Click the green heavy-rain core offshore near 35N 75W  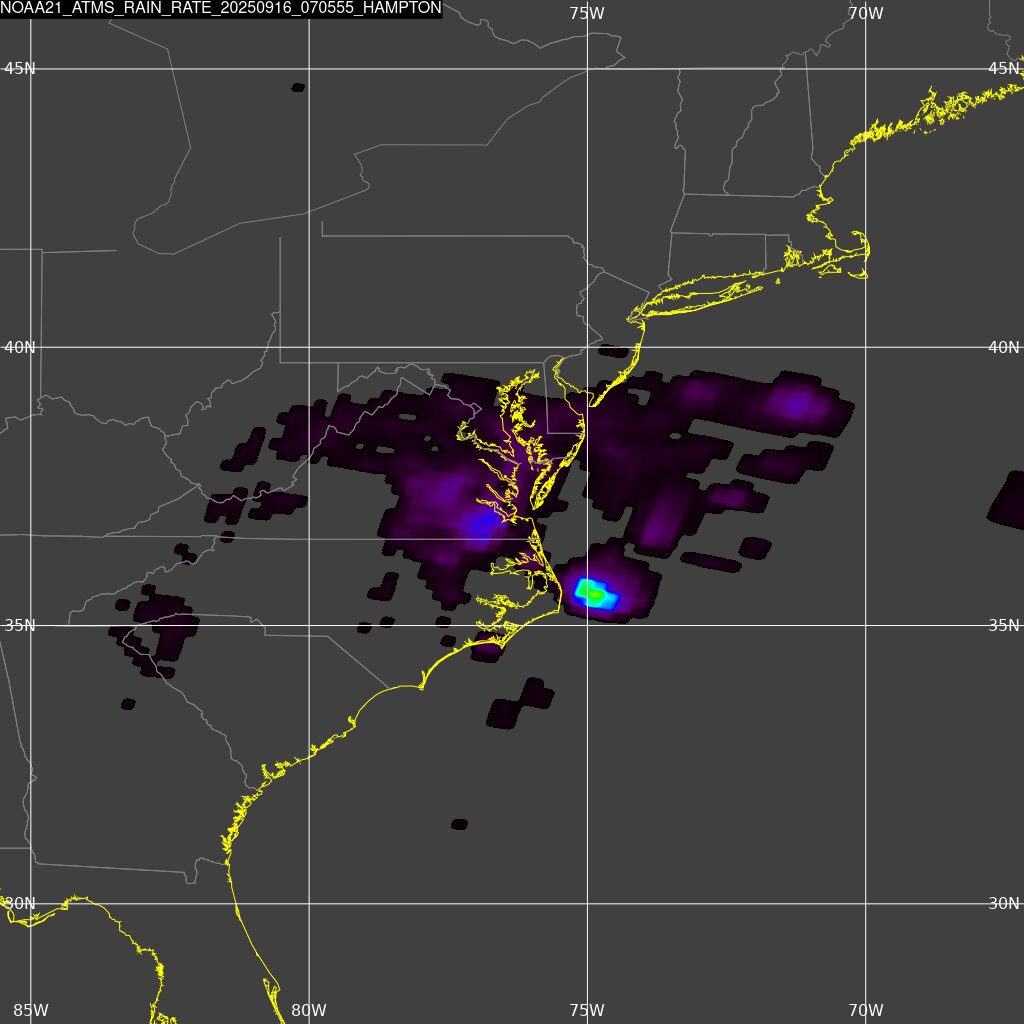[592, 594]
